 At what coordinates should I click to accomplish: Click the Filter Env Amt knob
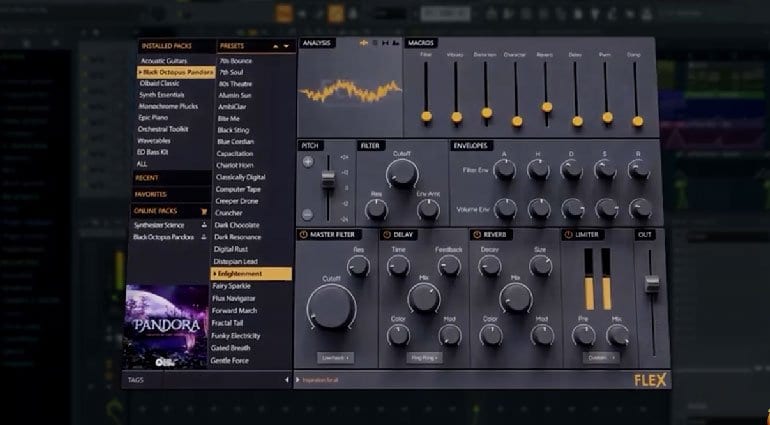click(x=428, y=209)
